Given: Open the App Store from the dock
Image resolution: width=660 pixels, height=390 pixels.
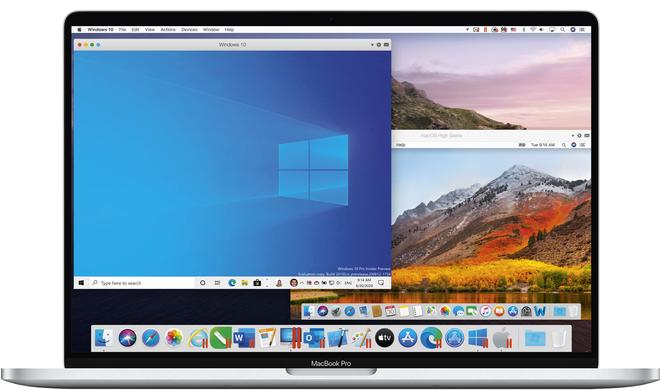Looking at the screenshot, I should point(407,337).
